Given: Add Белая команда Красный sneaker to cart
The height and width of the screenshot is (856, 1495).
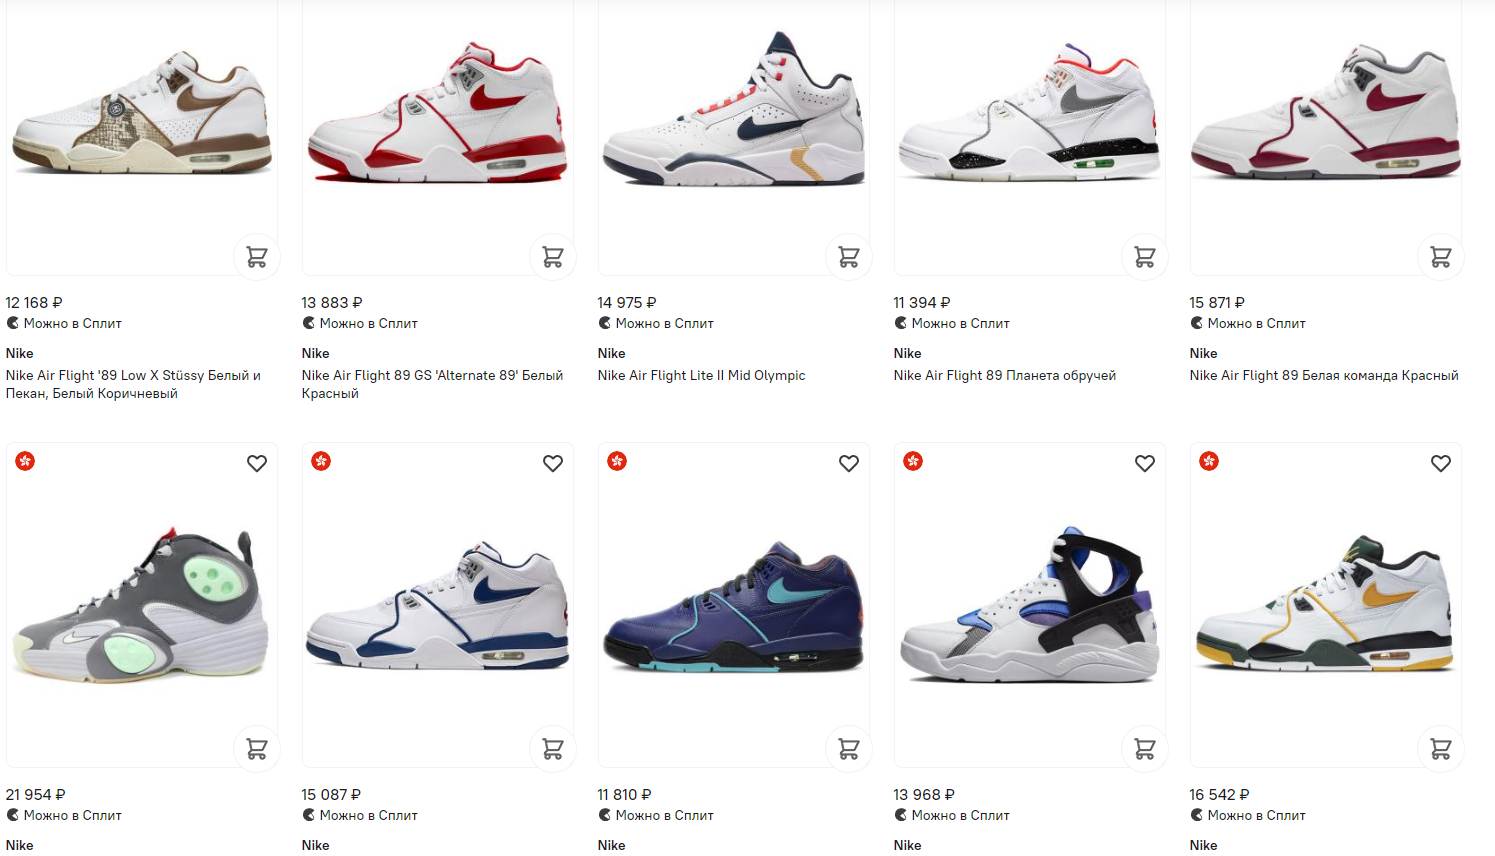Looking at the screenshot, I should coord(1441,257).
